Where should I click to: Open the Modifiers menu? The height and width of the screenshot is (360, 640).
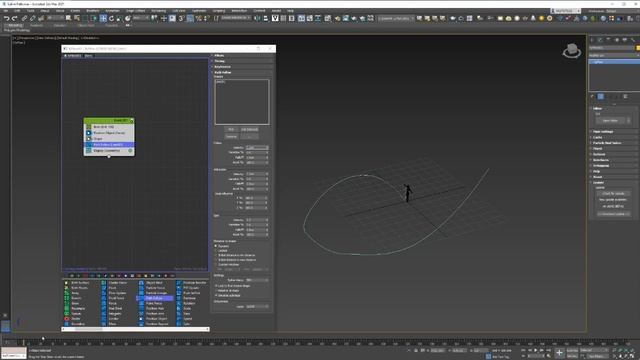point(93,11)
